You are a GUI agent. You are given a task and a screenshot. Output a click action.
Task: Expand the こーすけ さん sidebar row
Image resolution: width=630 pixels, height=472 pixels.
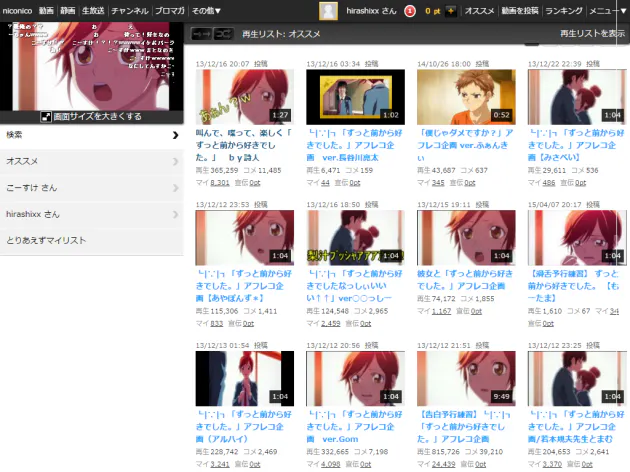[175, 188]
